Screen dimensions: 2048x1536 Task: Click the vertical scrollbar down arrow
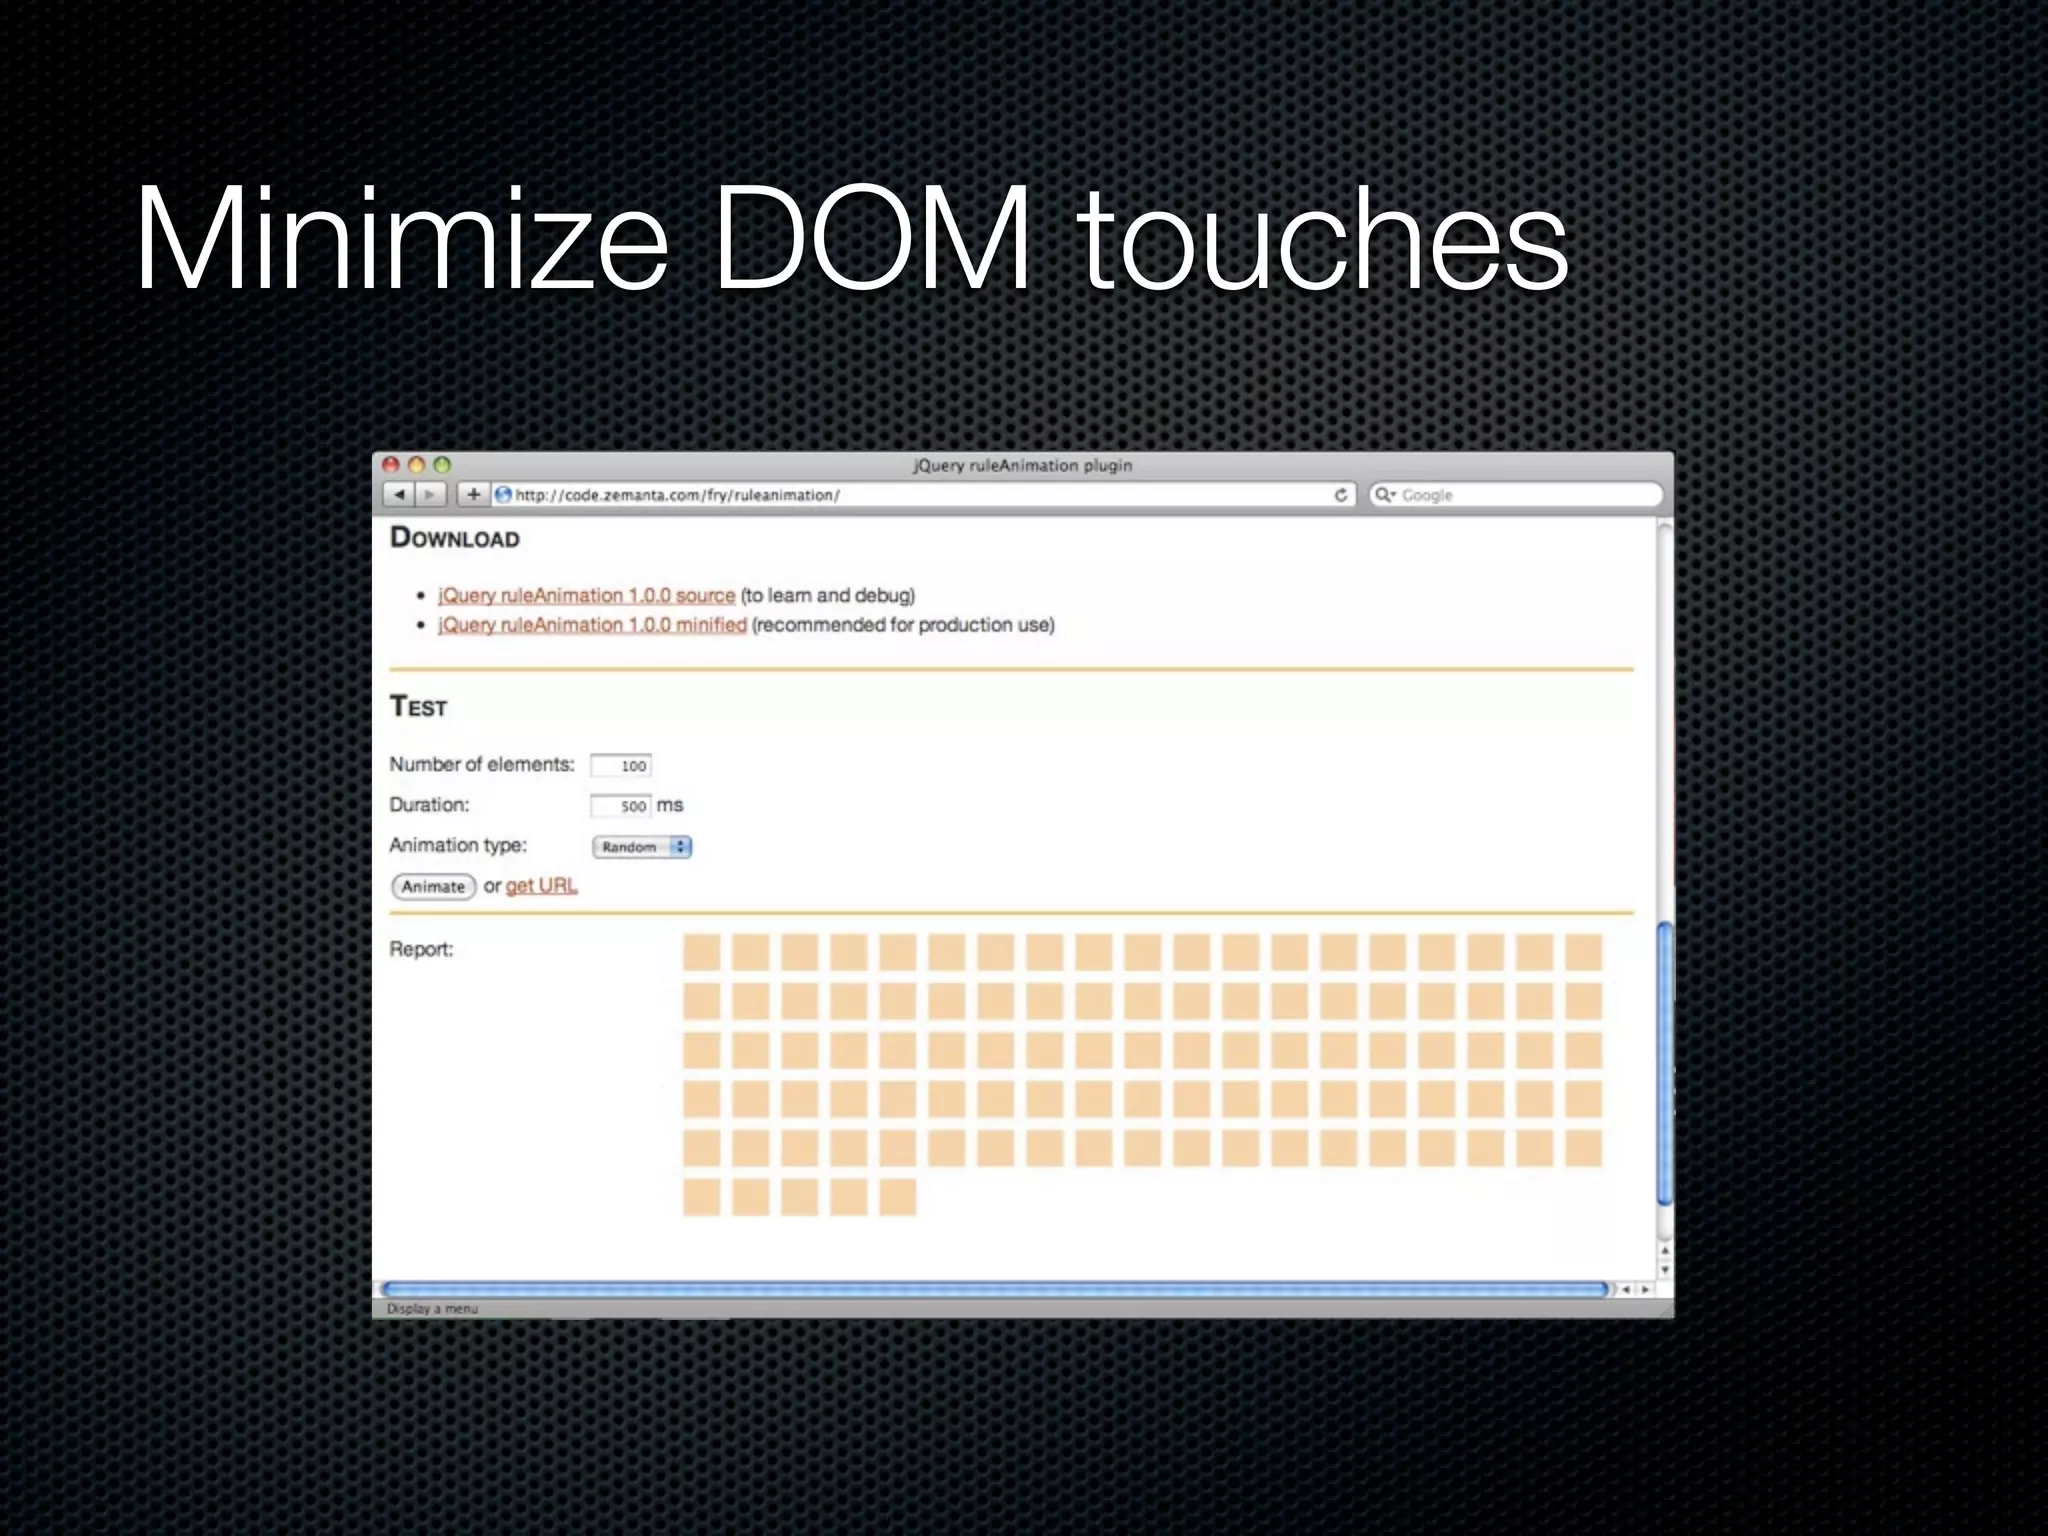coord(1665,1270)
